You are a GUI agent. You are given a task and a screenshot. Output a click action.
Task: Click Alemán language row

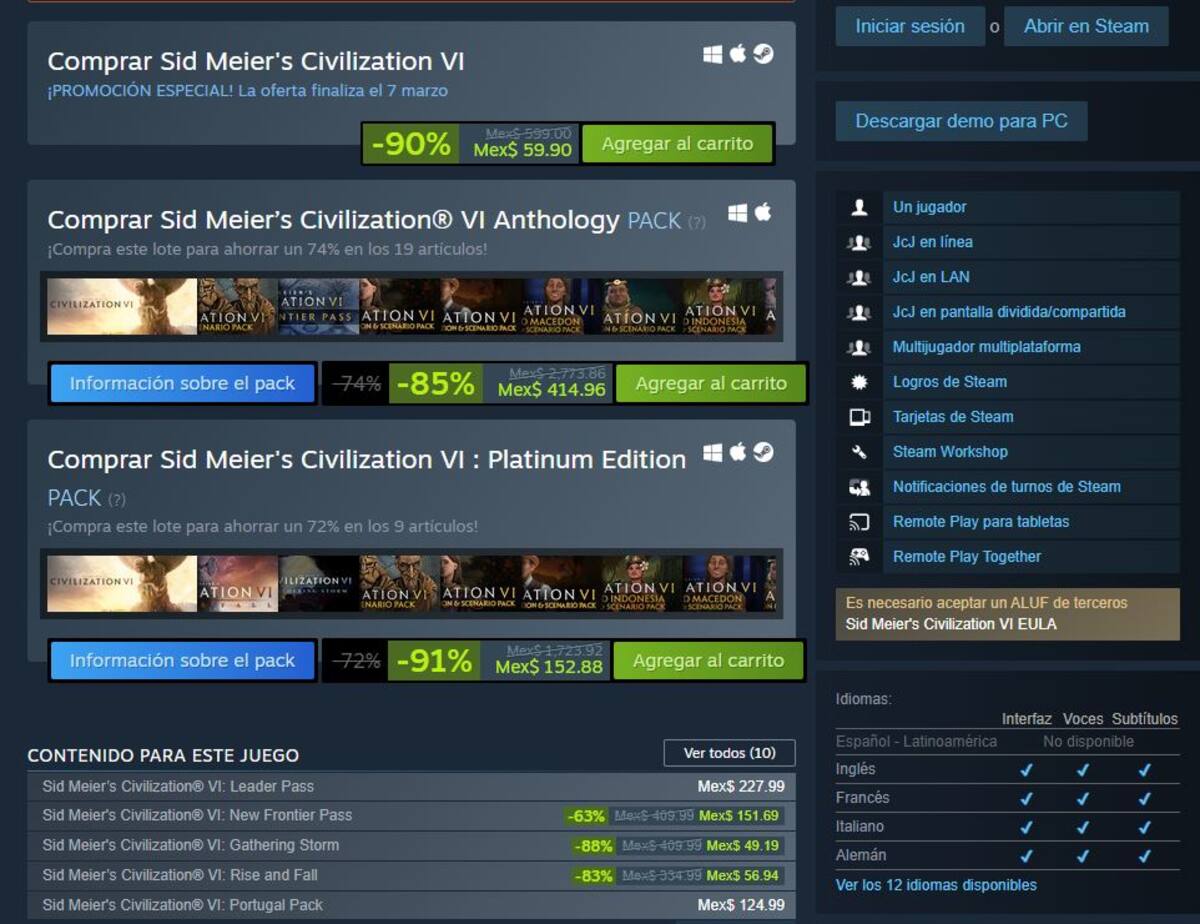[x=1007, y=856]
